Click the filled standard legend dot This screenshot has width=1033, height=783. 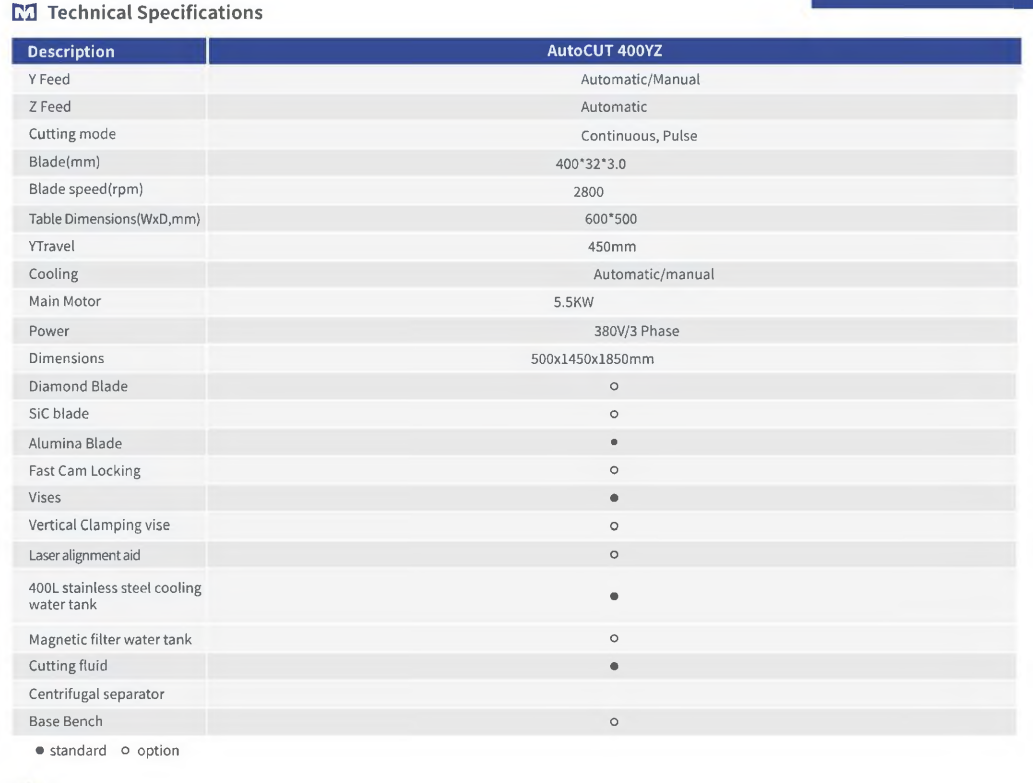(40, 751)
